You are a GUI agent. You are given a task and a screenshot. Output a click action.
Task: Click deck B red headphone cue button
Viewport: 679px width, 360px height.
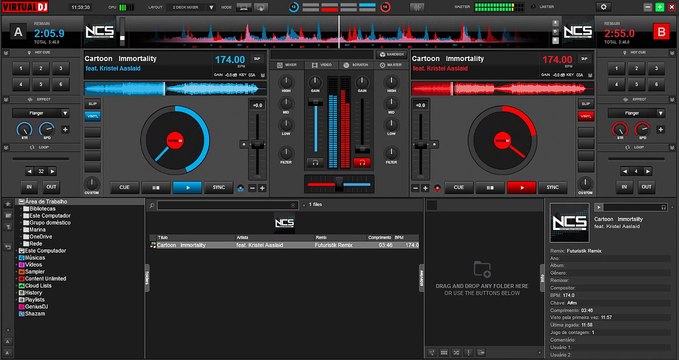[362, 163]
